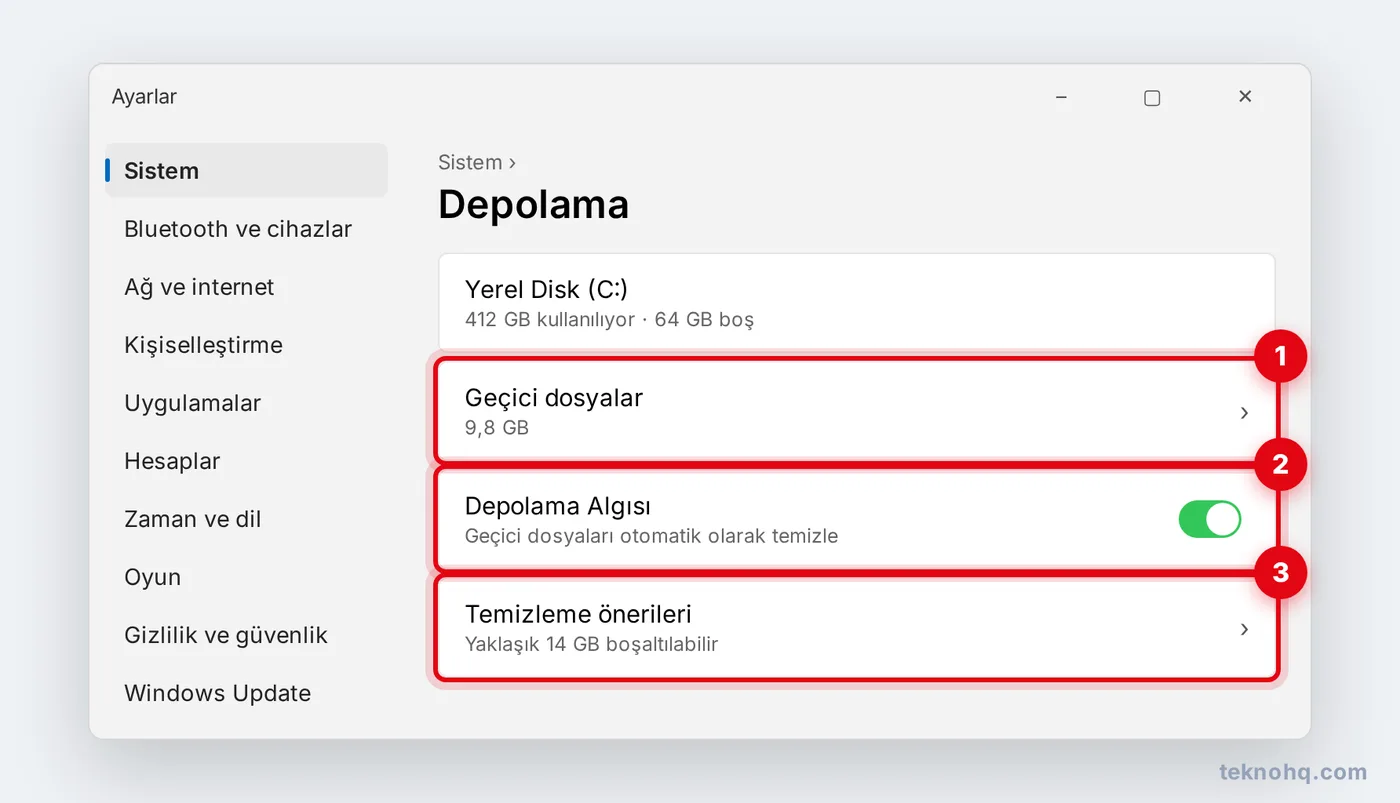Screen dimensions: 1400x803
Task: Select Sistem in the sidebar
Action: coord(246,170)
